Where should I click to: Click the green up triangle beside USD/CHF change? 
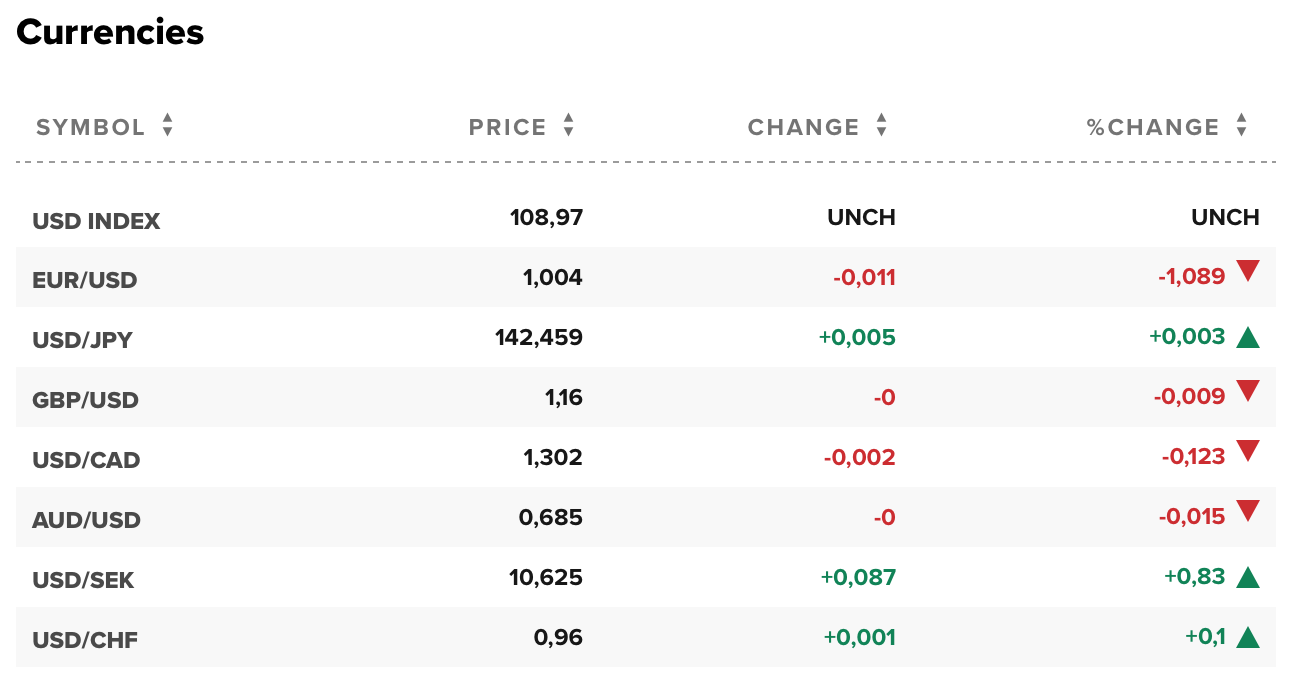tap(1249, 634)
